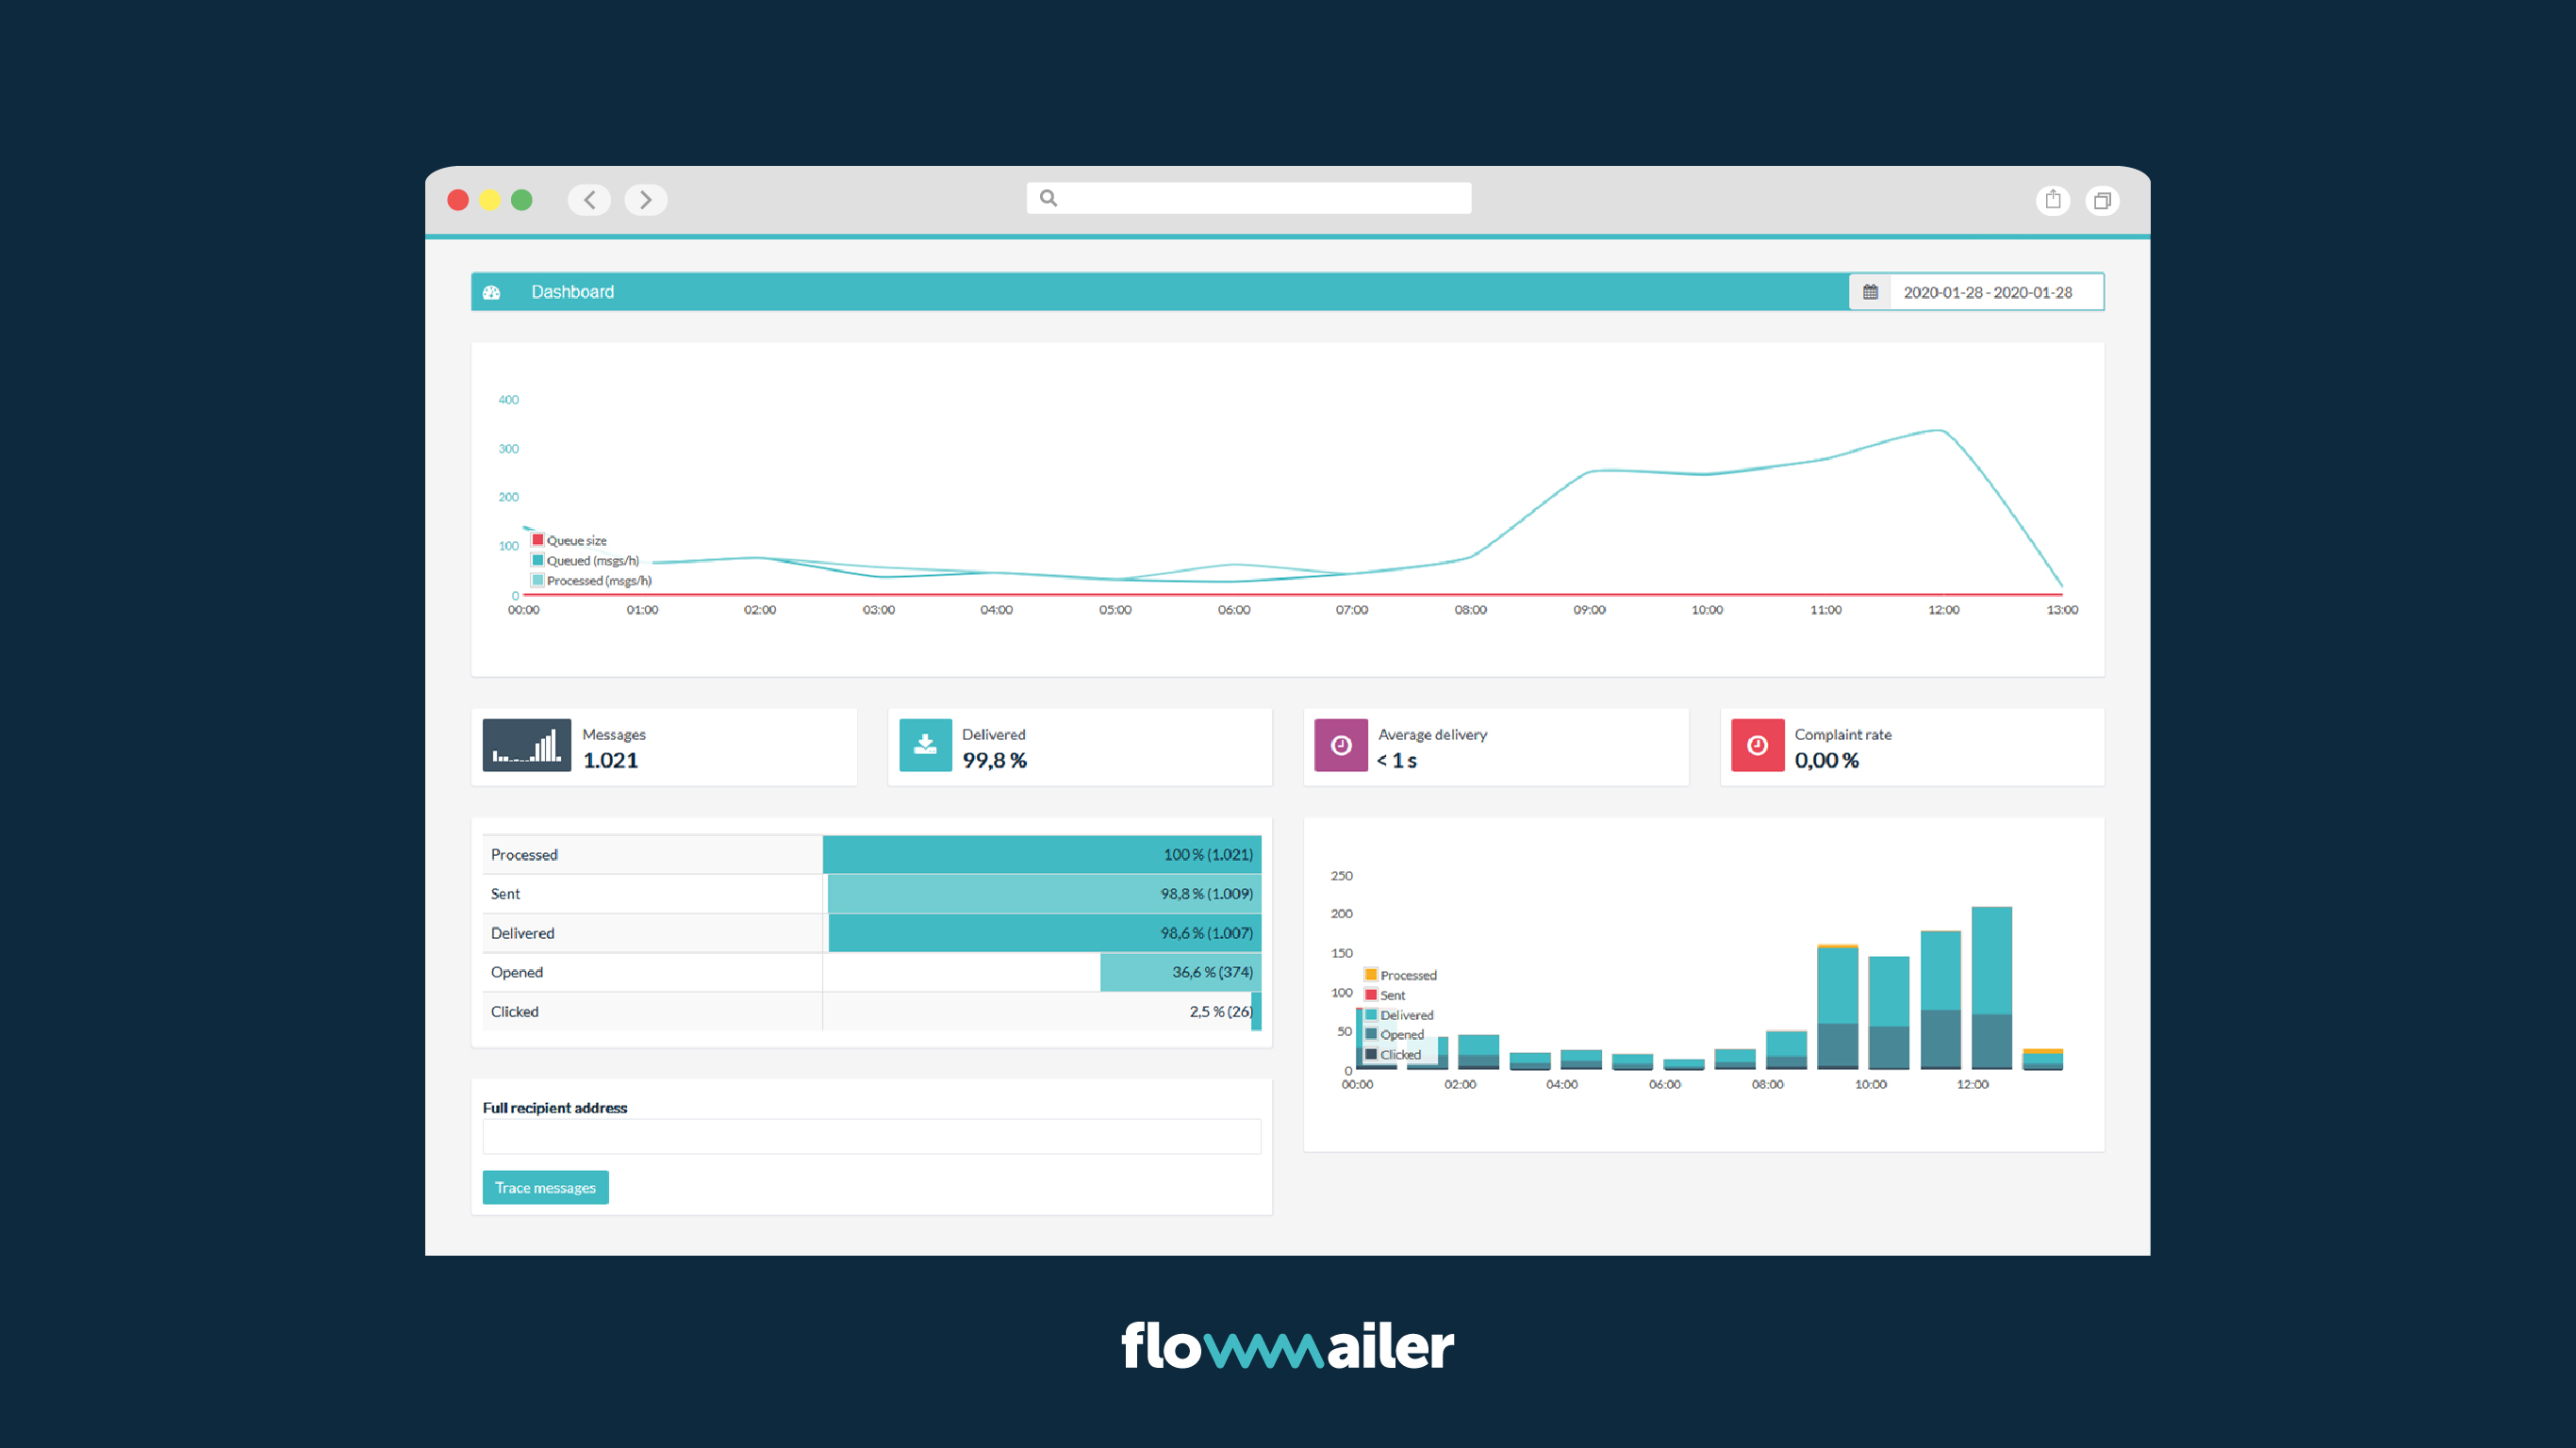2576x1448 pixels.
Task: Click the Trace messages button
Action: pyautogui.click(x=543, y=1186)
